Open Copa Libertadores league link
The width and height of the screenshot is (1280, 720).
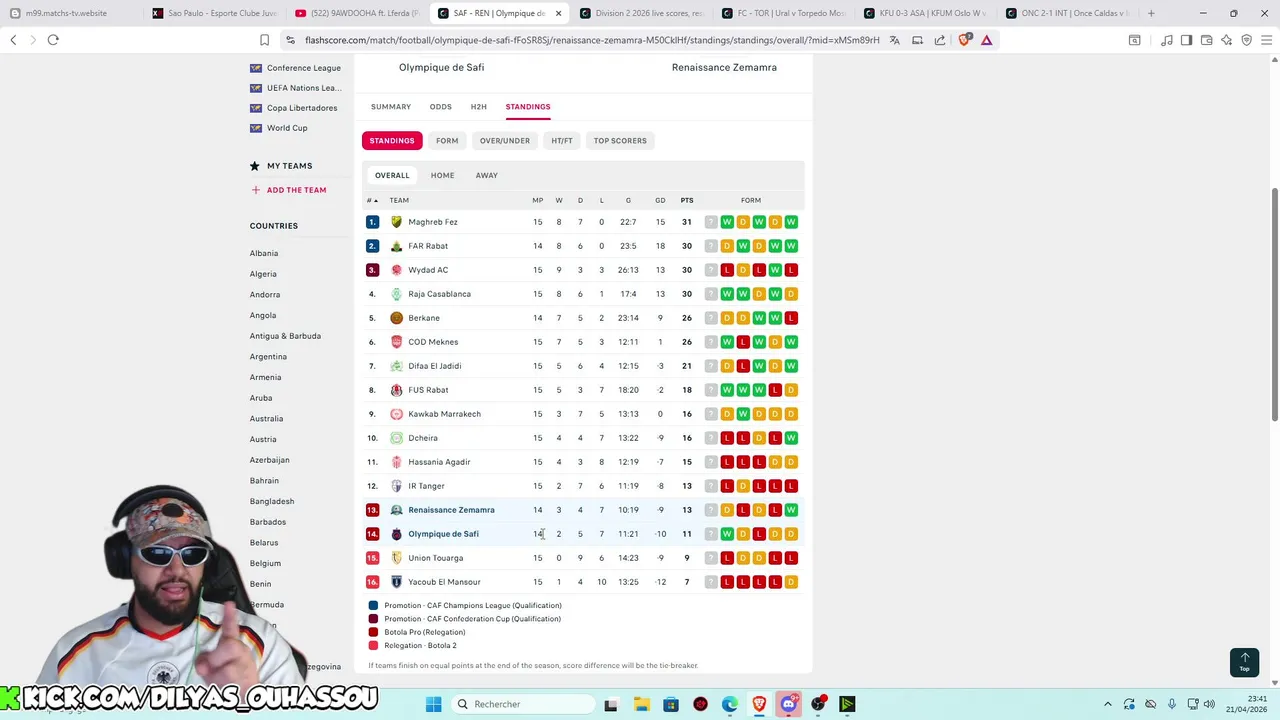[302, 108]
